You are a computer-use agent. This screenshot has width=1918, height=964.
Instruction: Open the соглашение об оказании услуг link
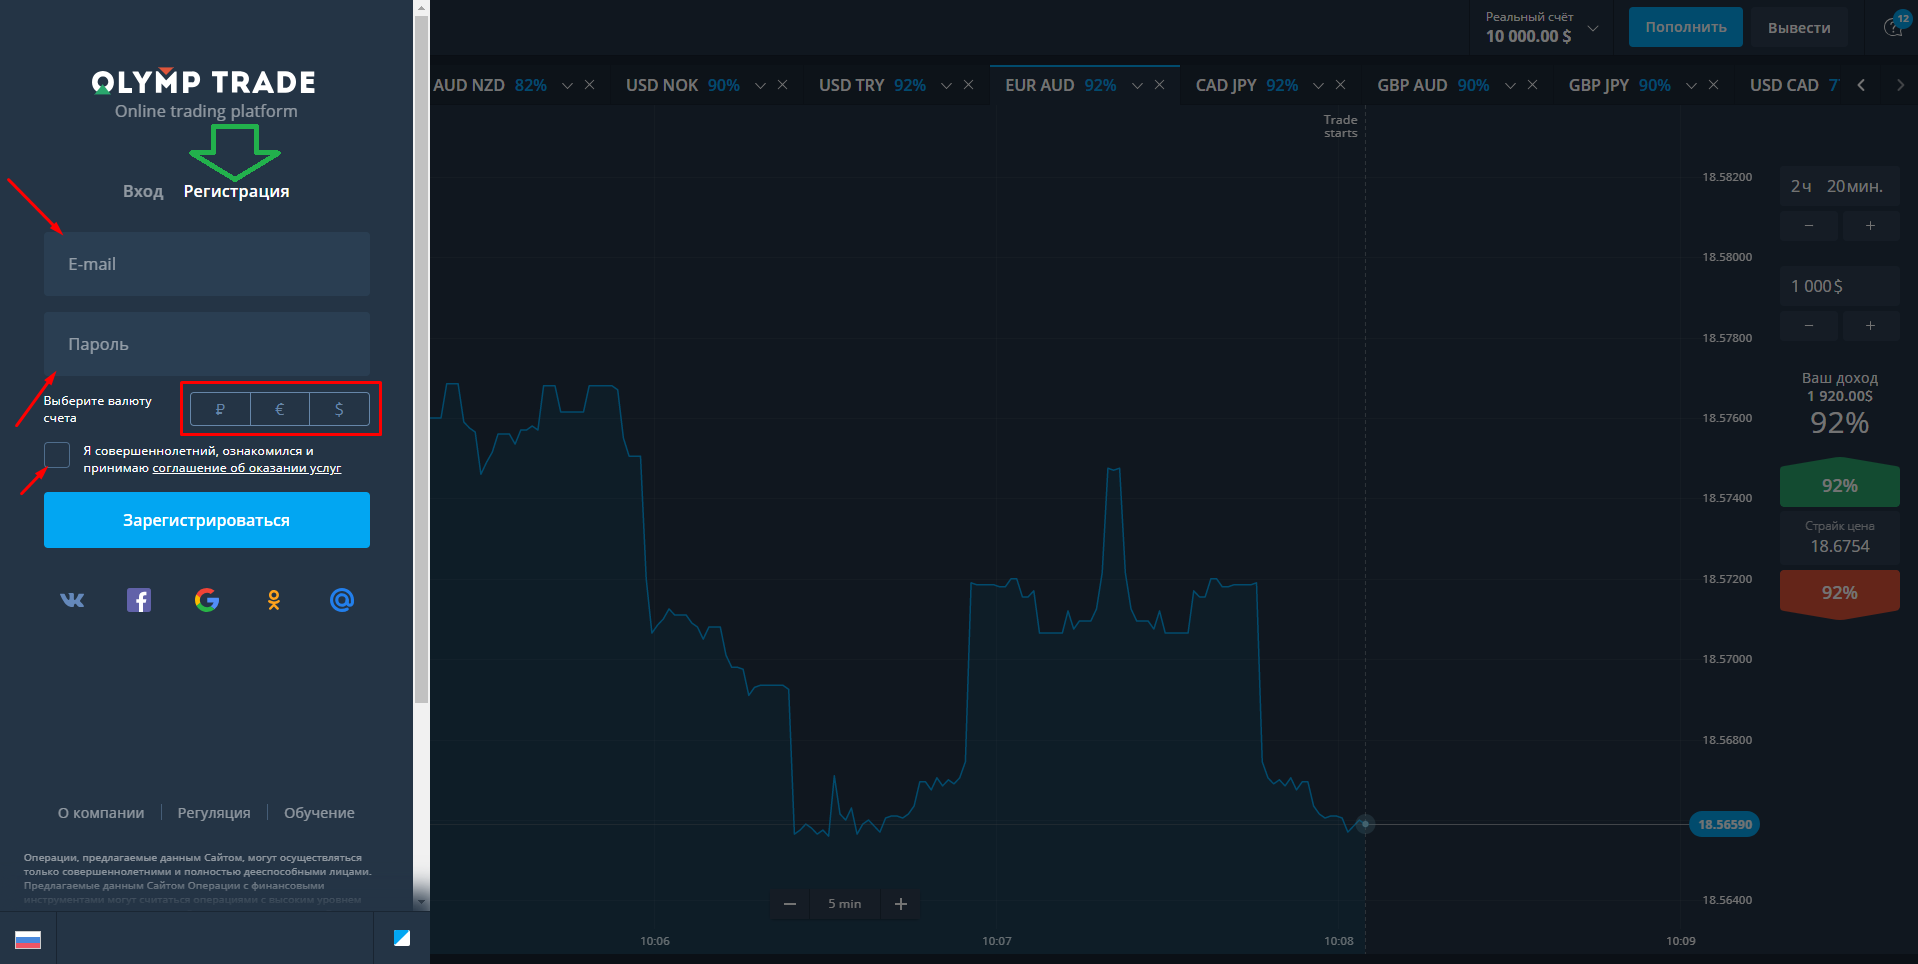(x=247, y=468)
